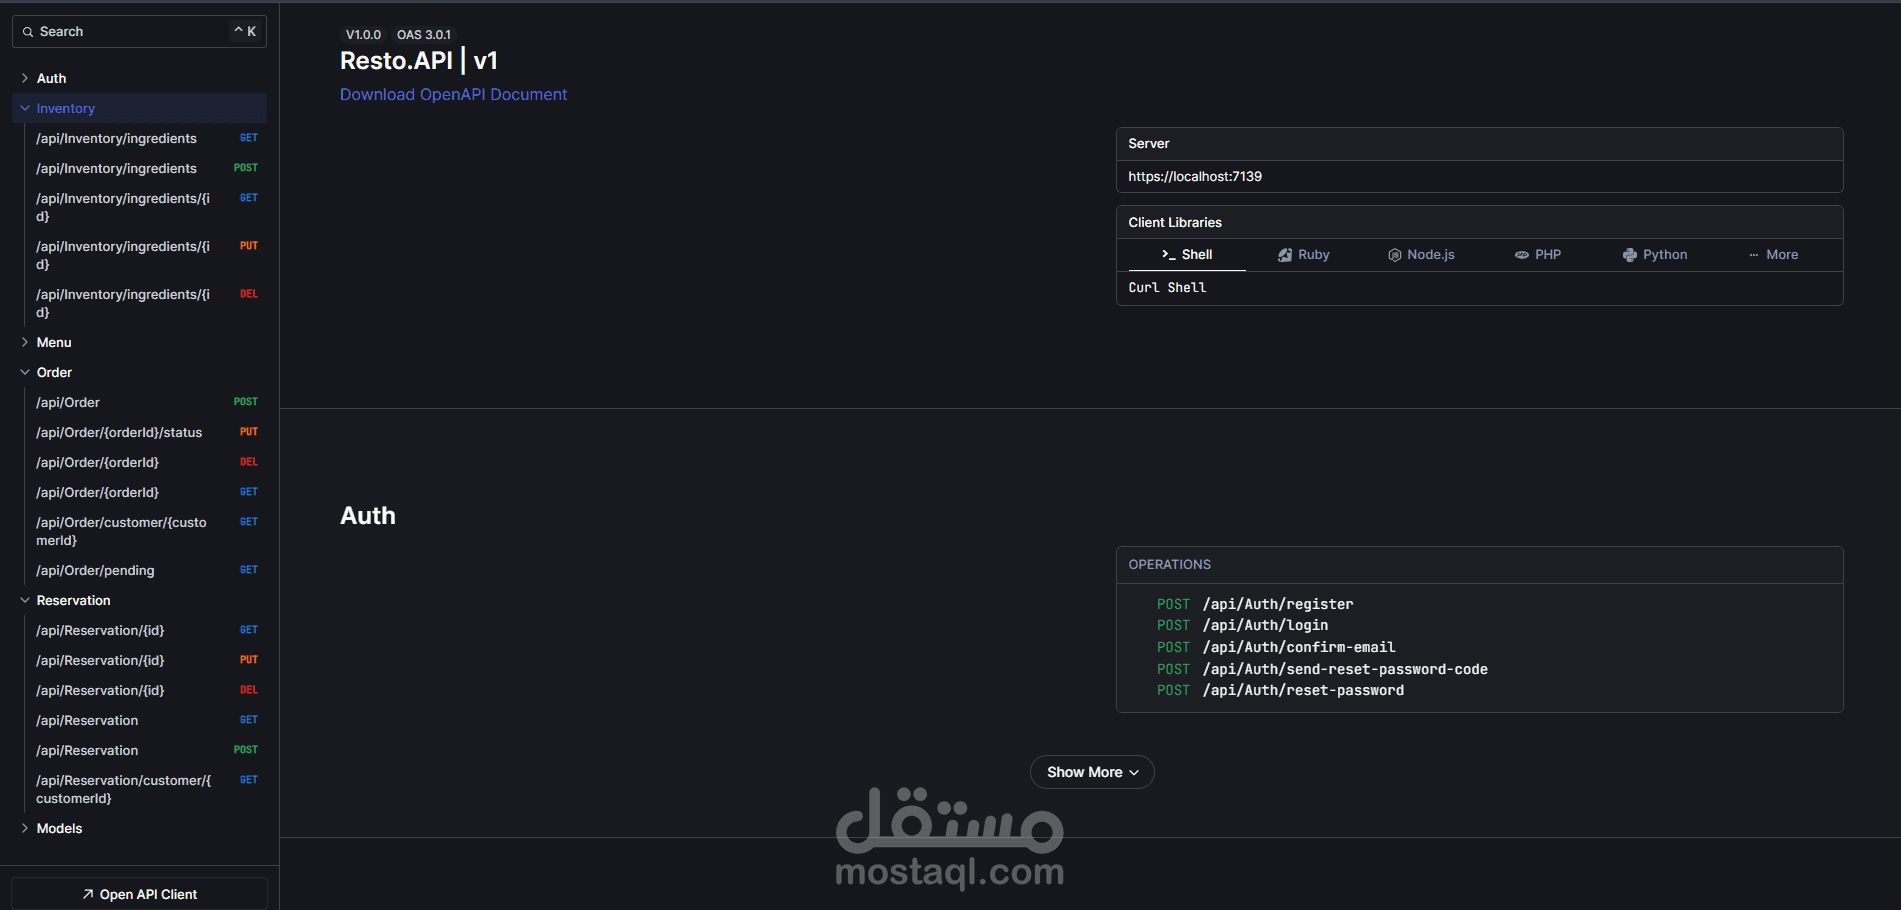The width and height of the screenshot is (1901, 910).
Task: Open GET /api/Reservation/{id} endpoint
Action: [146, 630]
